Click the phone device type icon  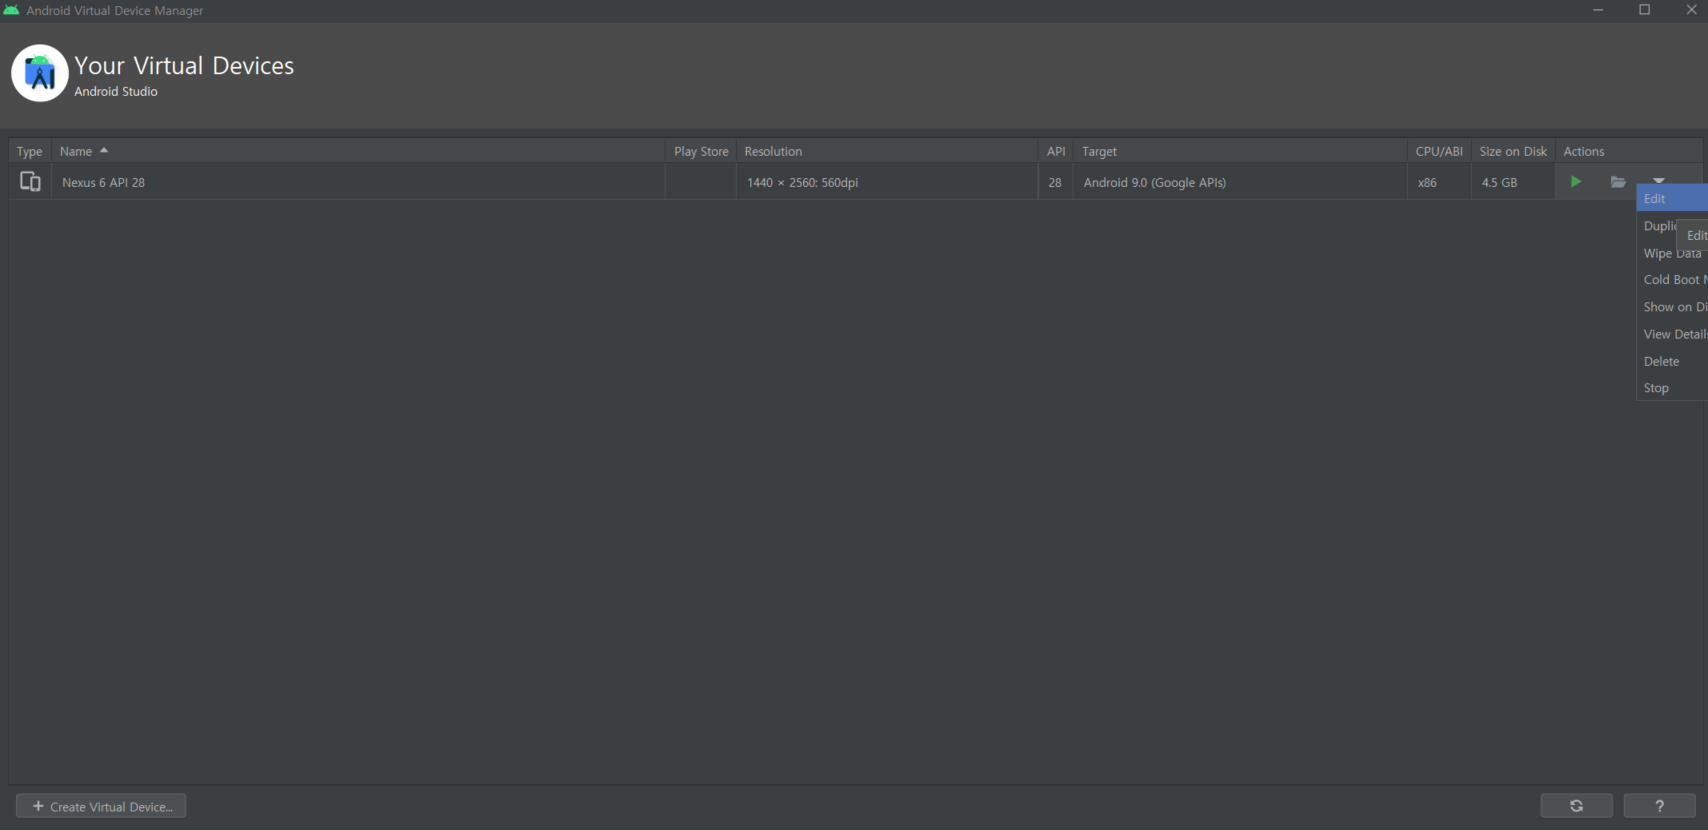coord(30,182)
